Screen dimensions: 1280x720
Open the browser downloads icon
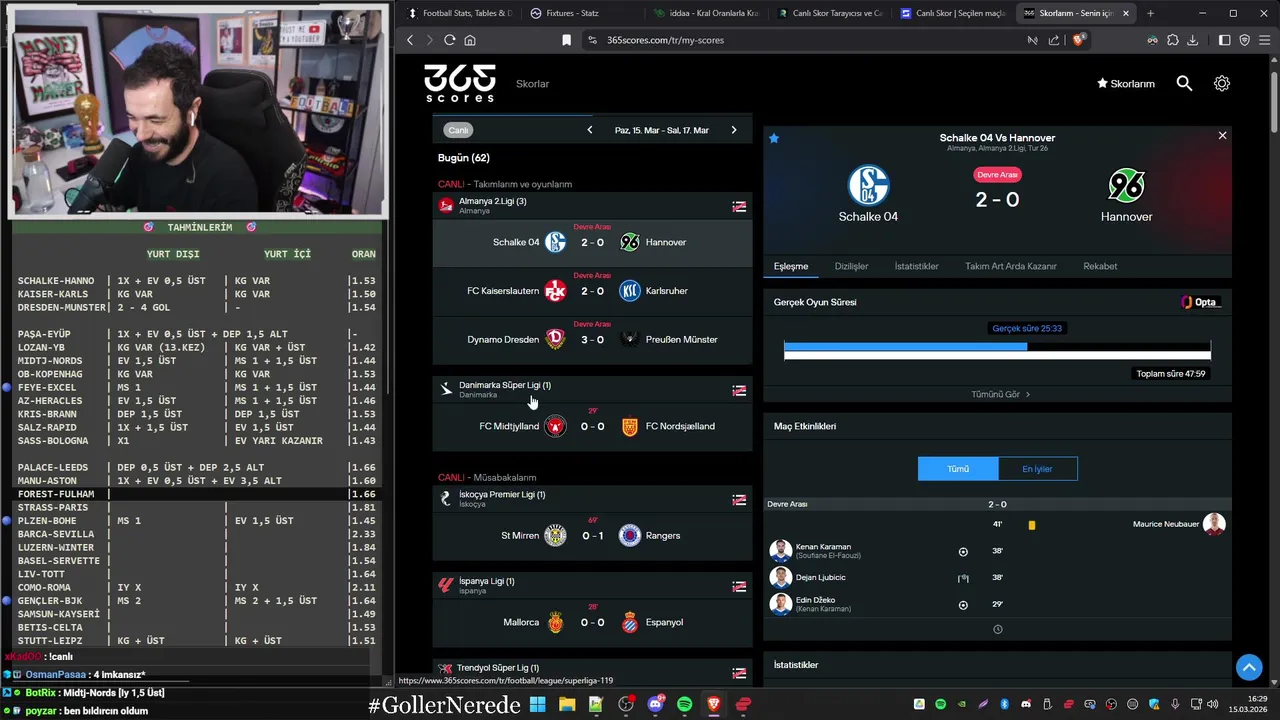(1192, 40)
